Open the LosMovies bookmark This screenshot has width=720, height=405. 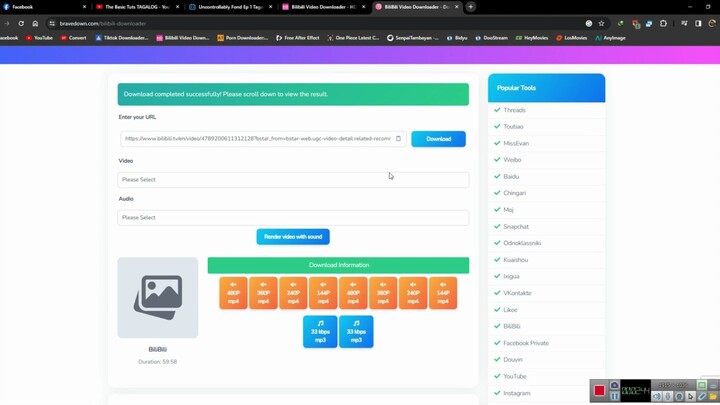tap(572, 38)
